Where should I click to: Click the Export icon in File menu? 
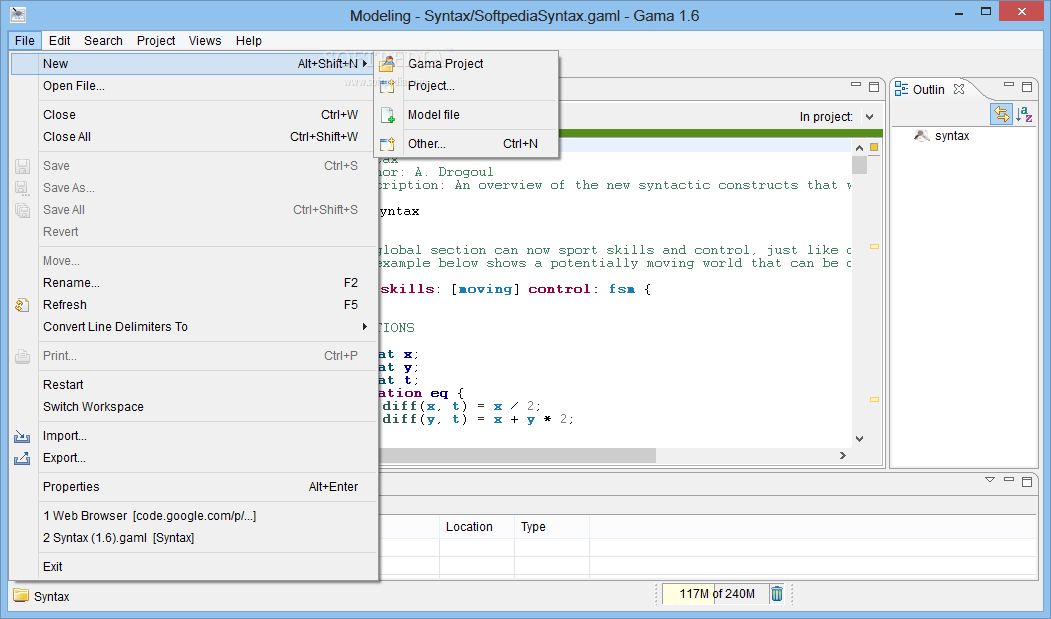click(22, 458)
